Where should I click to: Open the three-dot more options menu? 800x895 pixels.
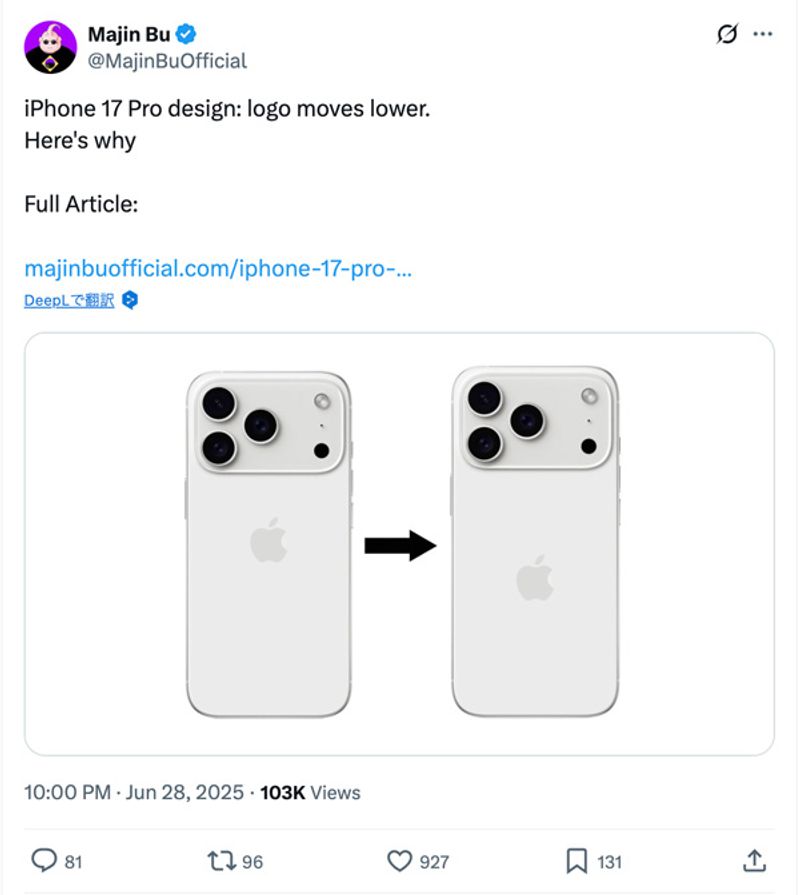click(763, 34)
